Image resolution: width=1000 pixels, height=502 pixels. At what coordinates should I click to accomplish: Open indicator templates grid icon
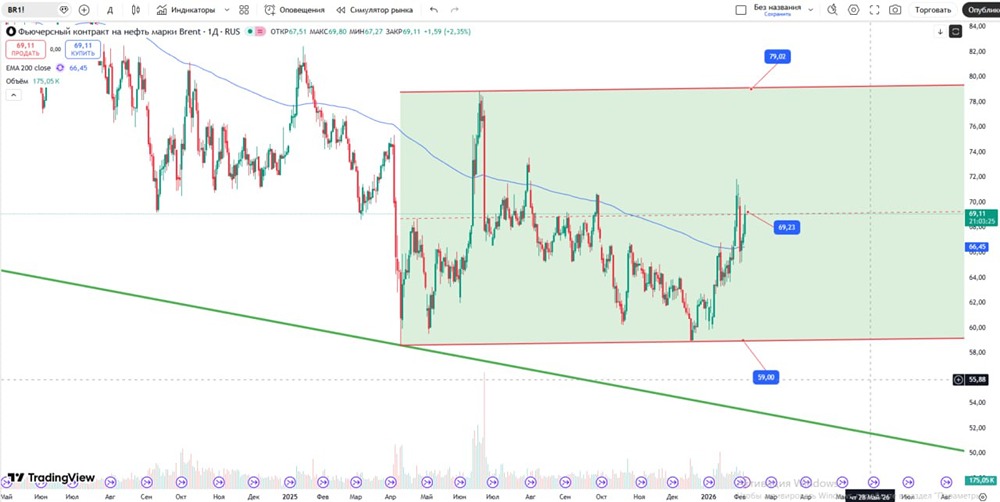(244, 10)
